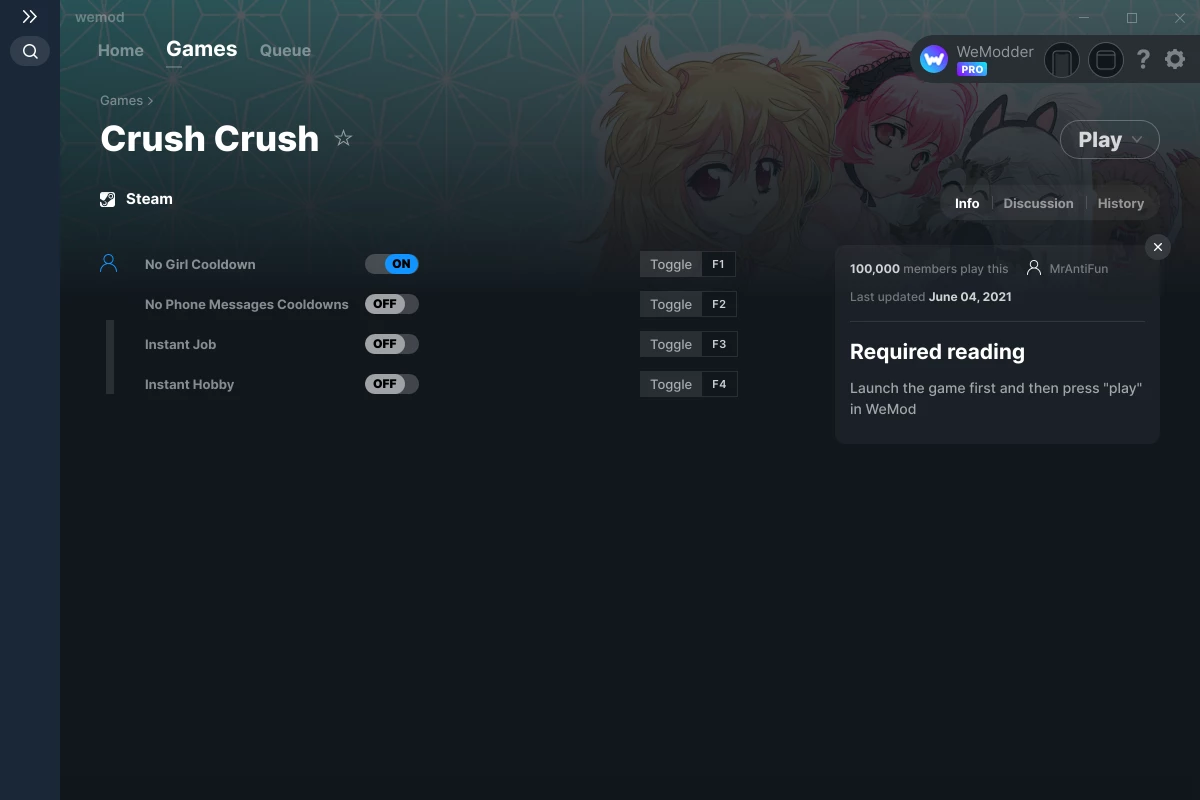The height and width of the screenshot is (800, 1200).
Task: Go to Games breadcrumb link
Action: click(121, 100)
